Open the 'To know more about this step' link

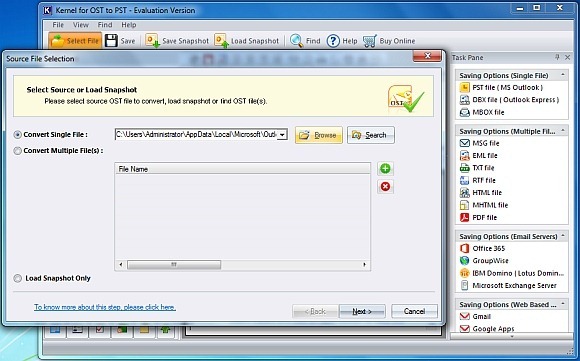click(x=105, y=307)
